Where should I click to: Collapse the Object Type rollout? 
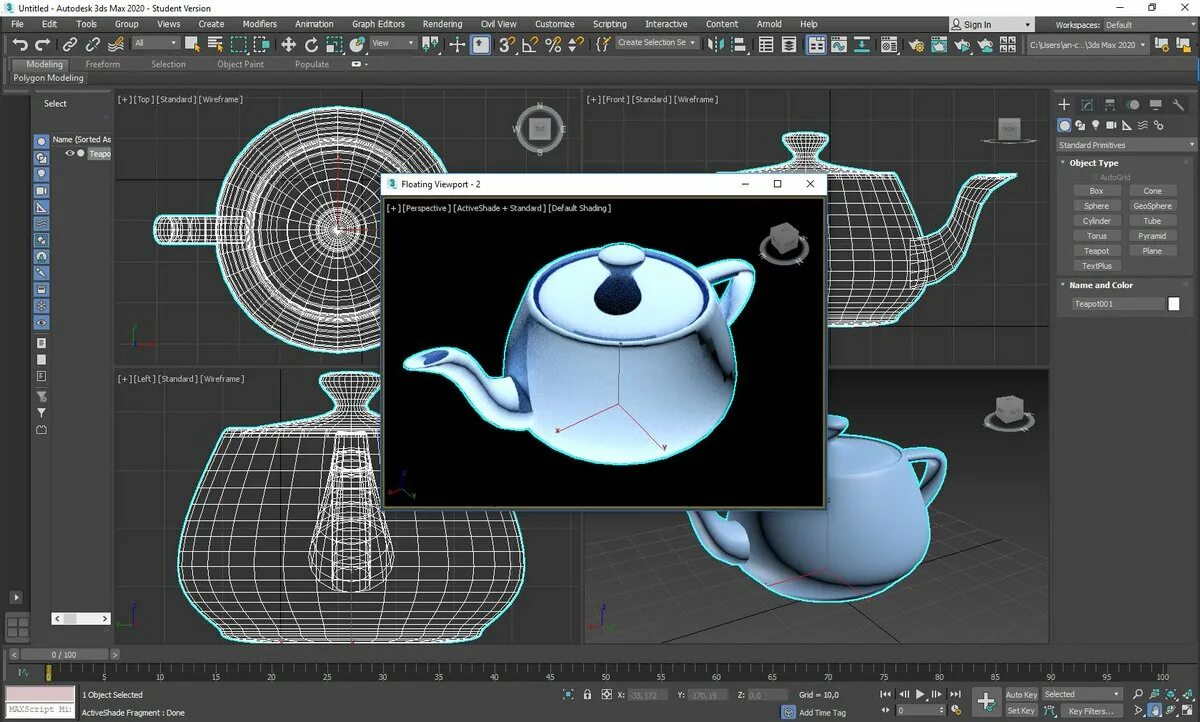(x=1093, y=163)
